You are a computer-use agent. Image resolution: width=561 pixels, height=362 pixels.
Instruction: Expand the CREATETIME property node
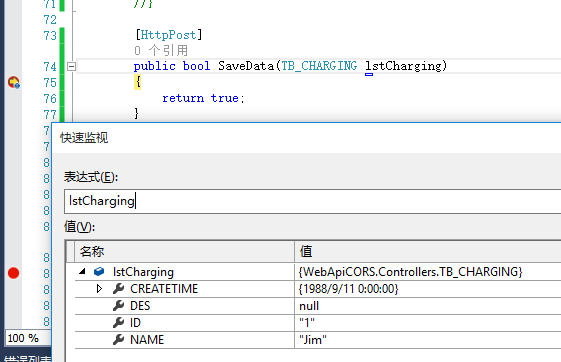click(x=99, y=288)
